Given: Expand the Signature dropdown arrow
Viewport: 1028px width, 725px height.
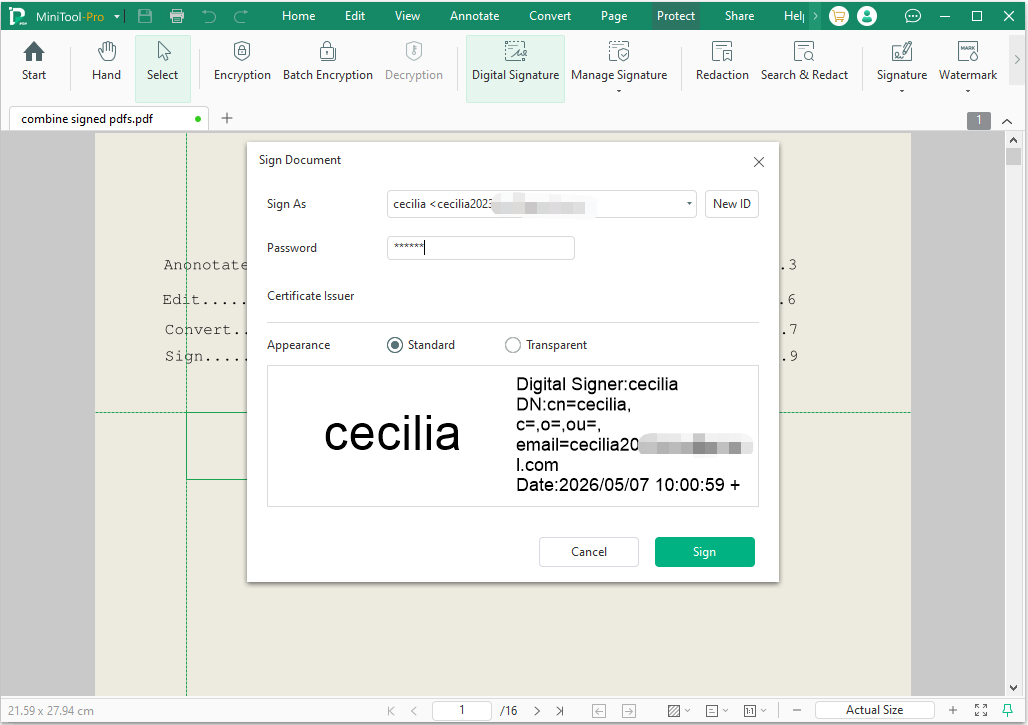Looking at the screenshot, I should point(901,91).
